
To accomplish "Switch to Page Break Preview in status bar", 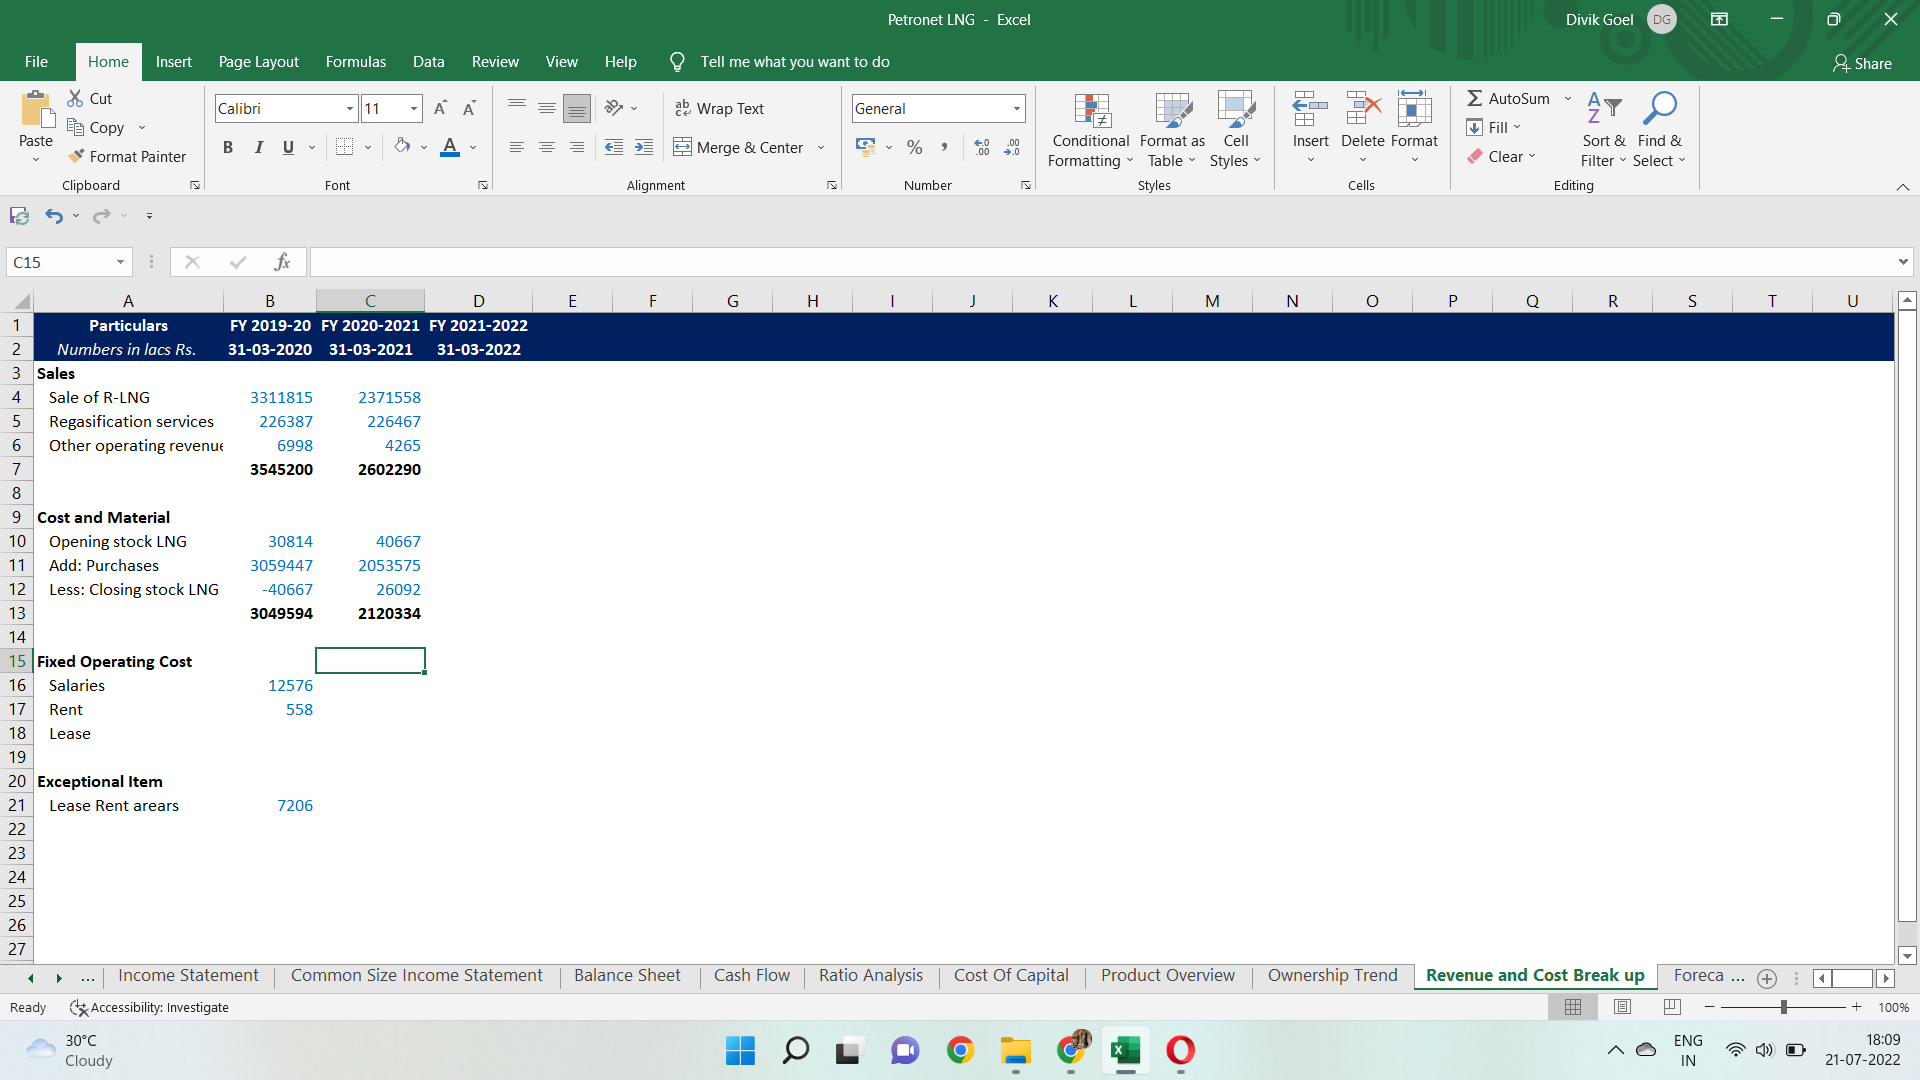I will pos(1672,1007).
